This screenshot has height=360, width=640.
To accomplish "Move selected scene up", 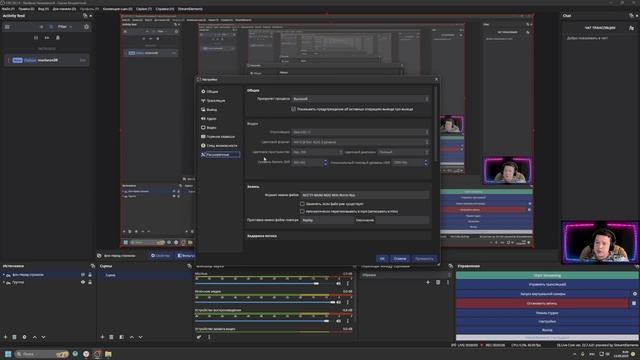I will 131,337.
